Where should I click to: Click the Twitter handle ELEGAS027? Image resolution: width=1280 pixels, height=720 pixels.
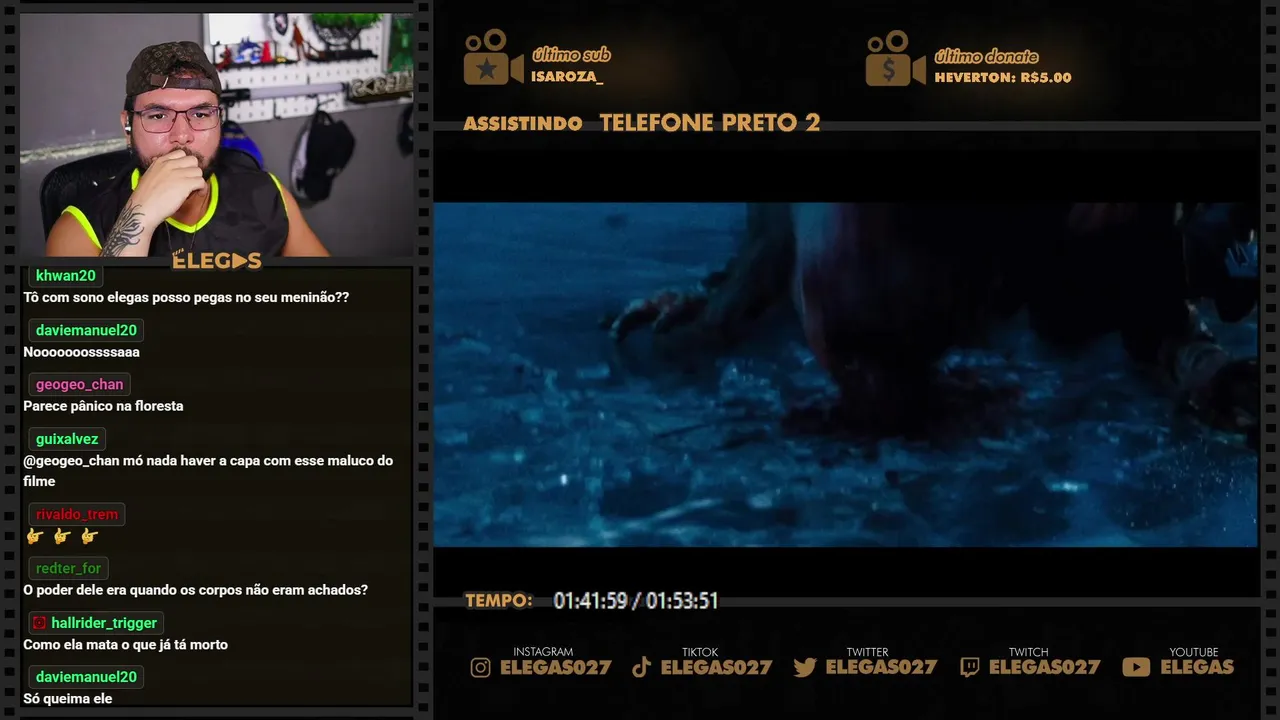[881, 668]
